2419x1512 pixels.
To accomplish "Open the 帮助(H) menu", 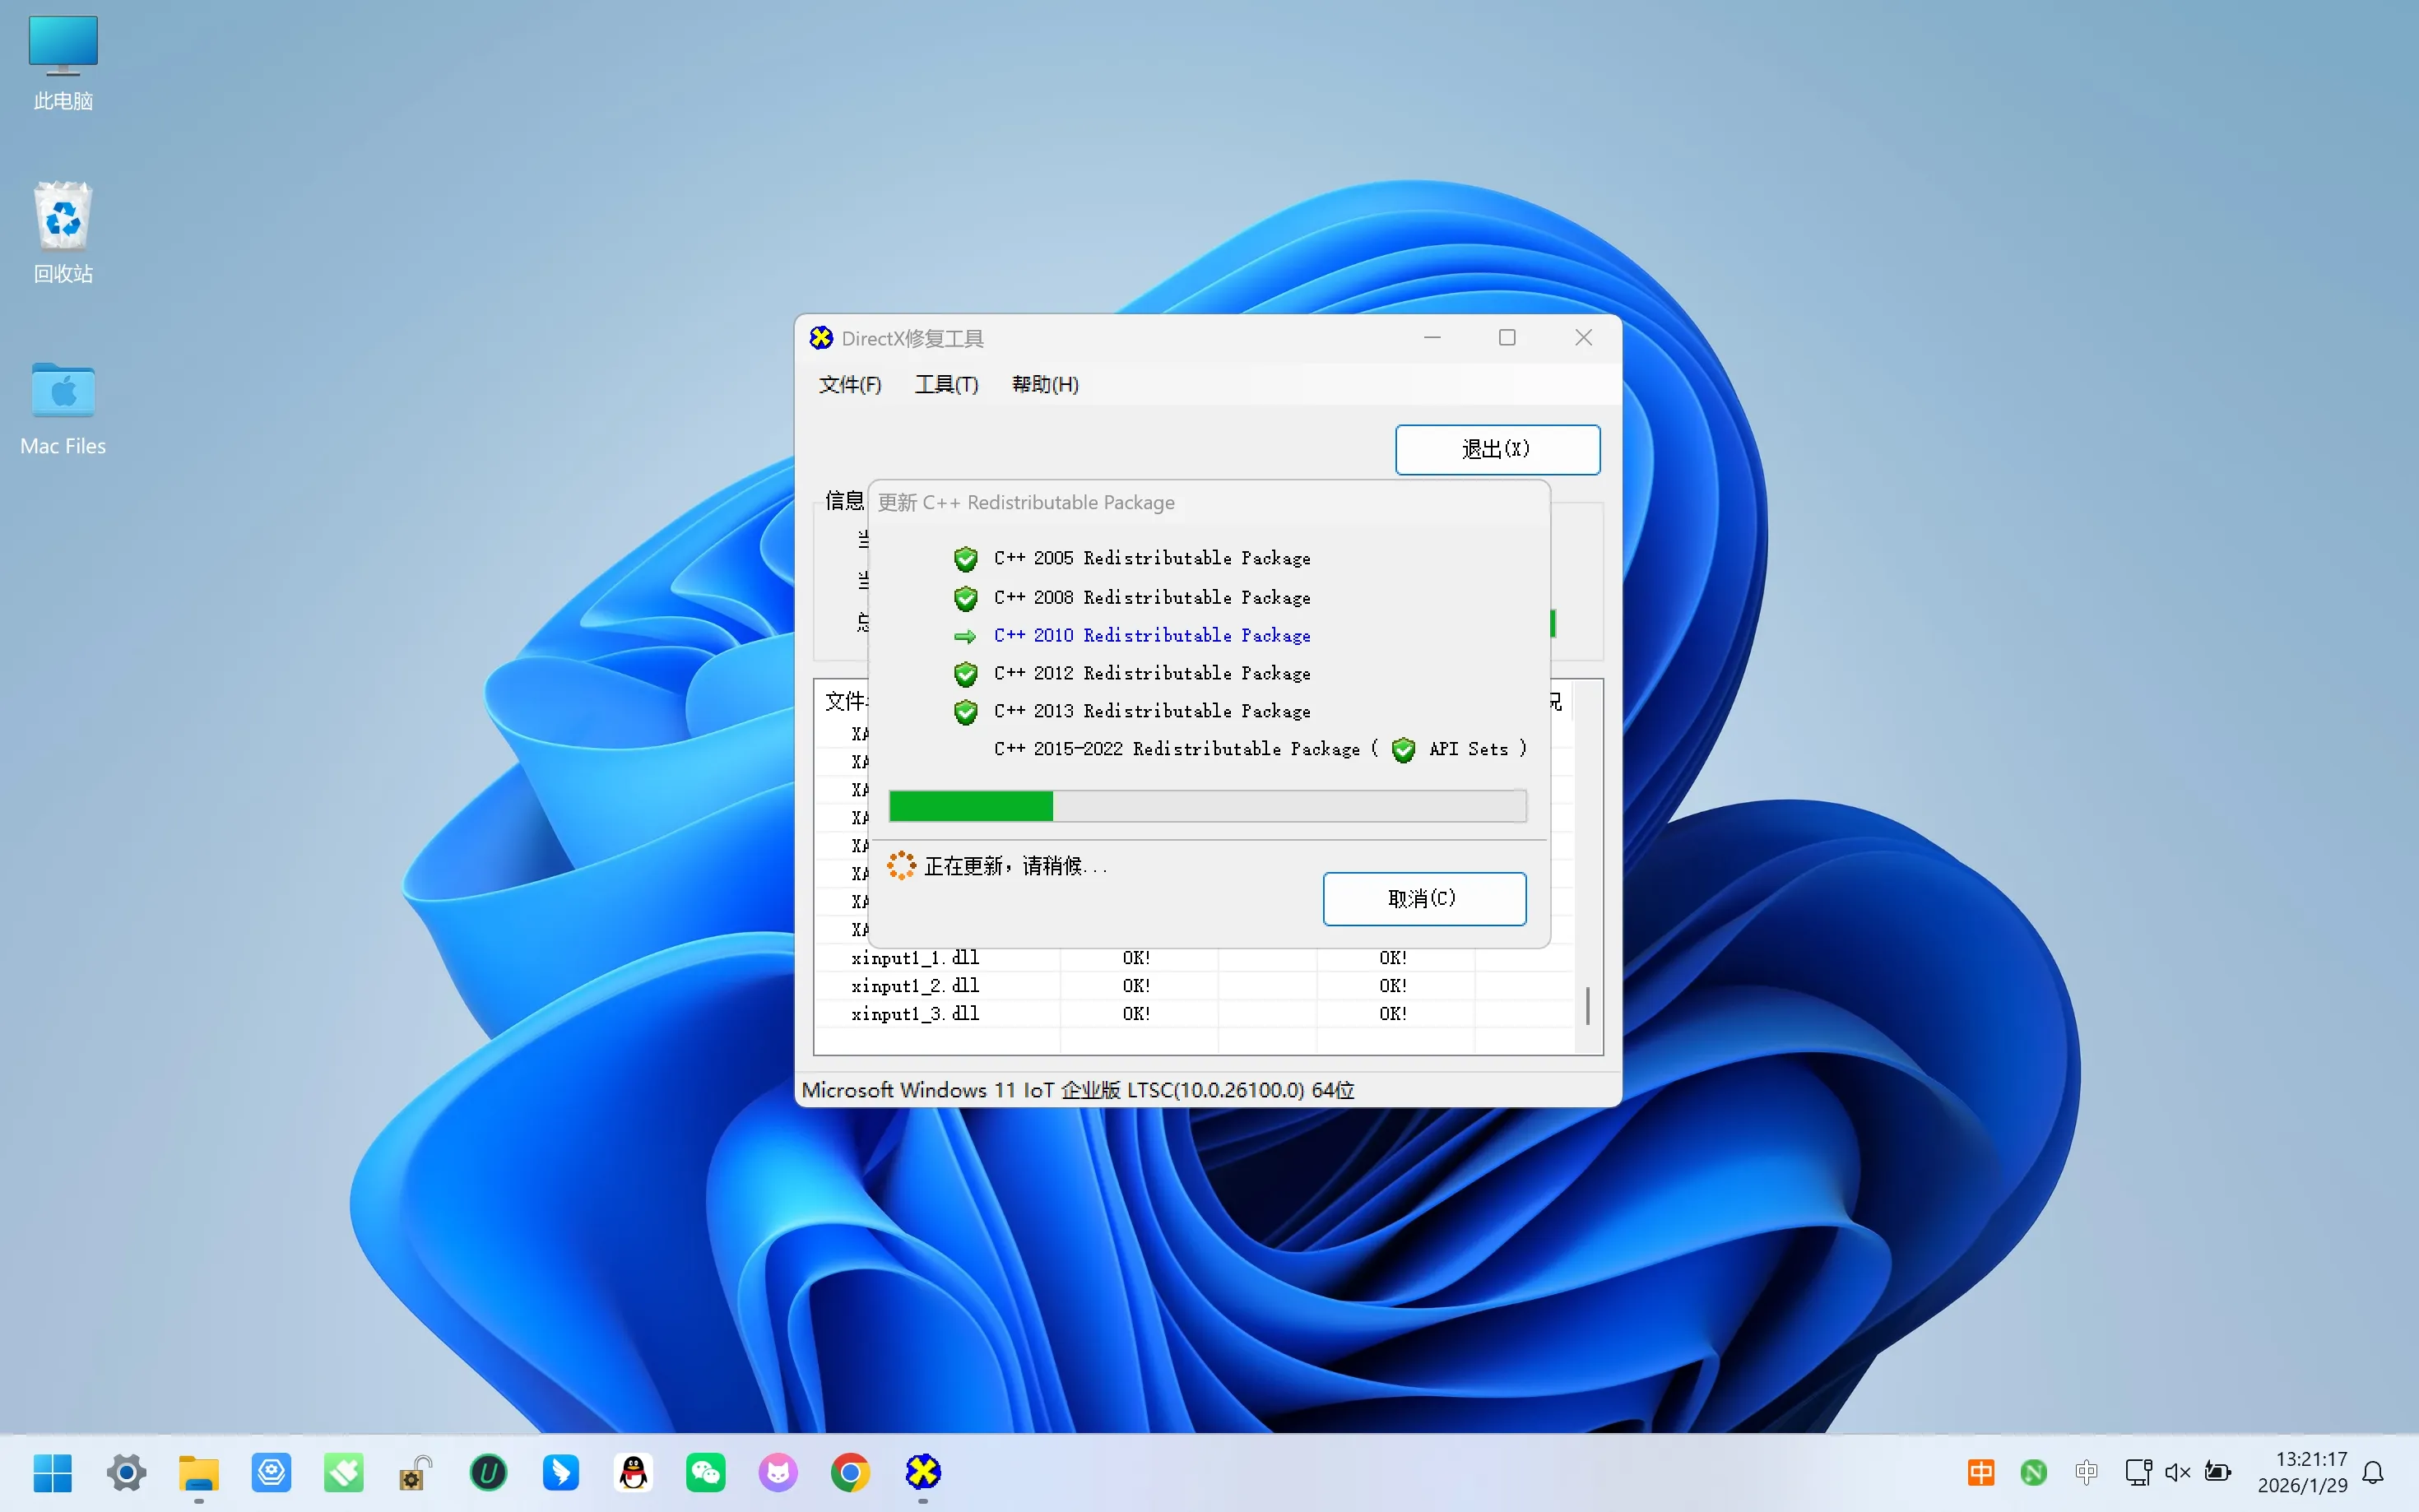I will (1045, 385).
